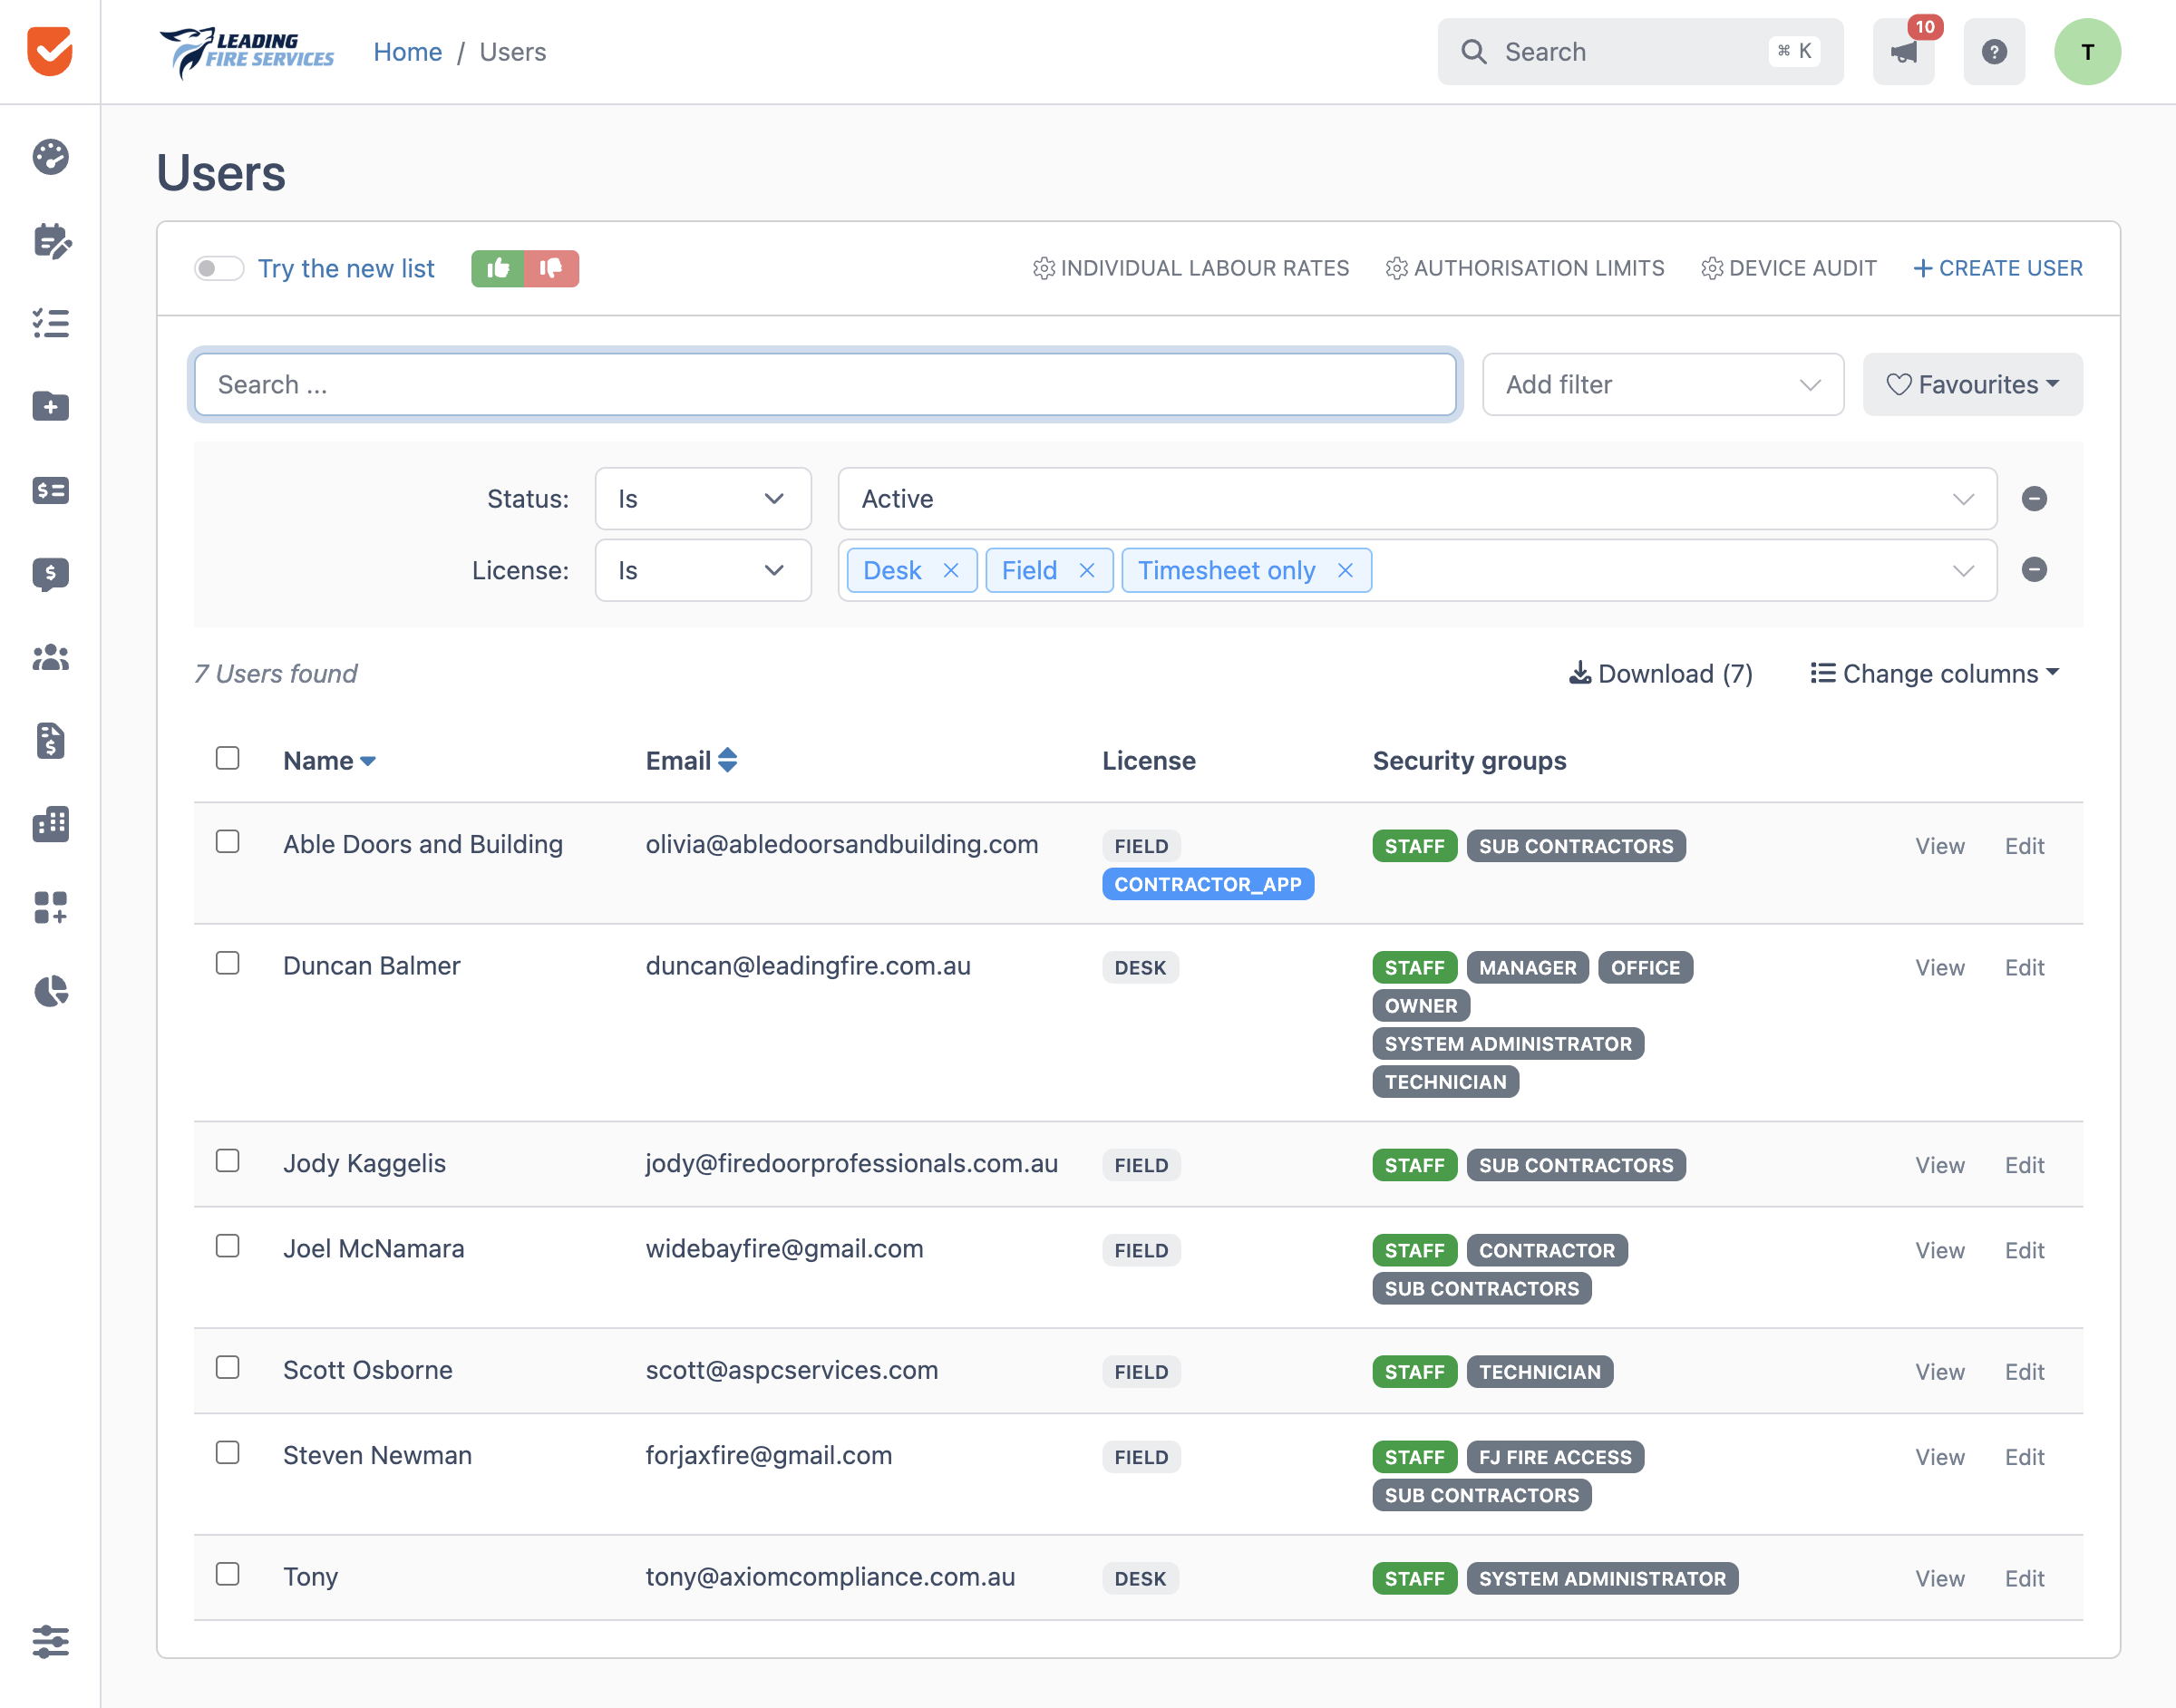Open the dashboard palette icon in sidebar

click(x=50, y=157)
